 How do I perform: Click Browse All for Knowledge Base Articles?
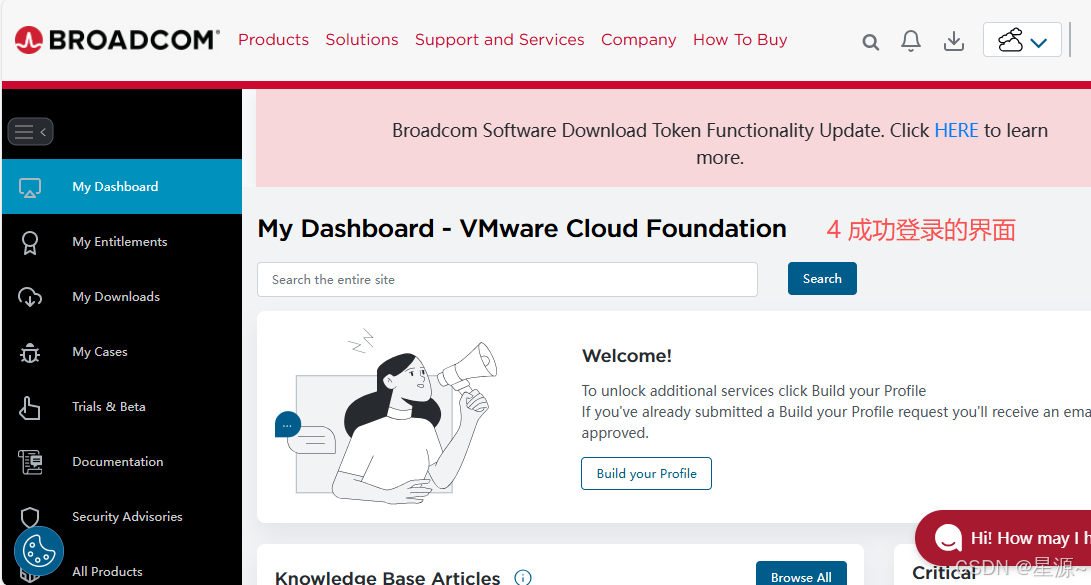[x=801, y=575]
